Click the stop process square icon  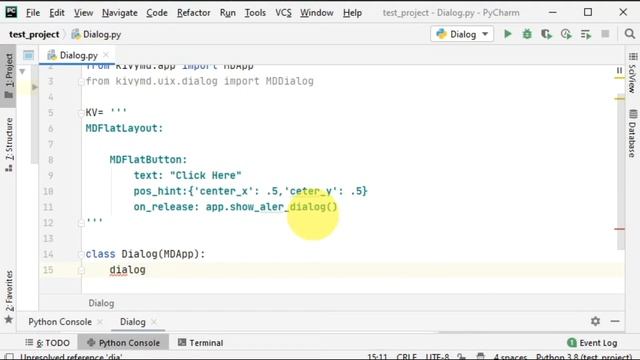(x=605, y=34)
